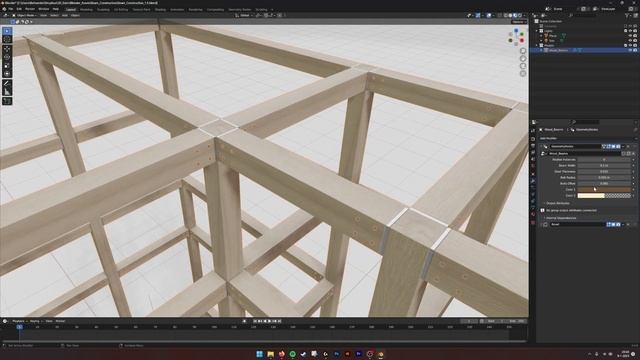
Task: Open the Color 1 brown swatch
Action: (x=604, y=189)
